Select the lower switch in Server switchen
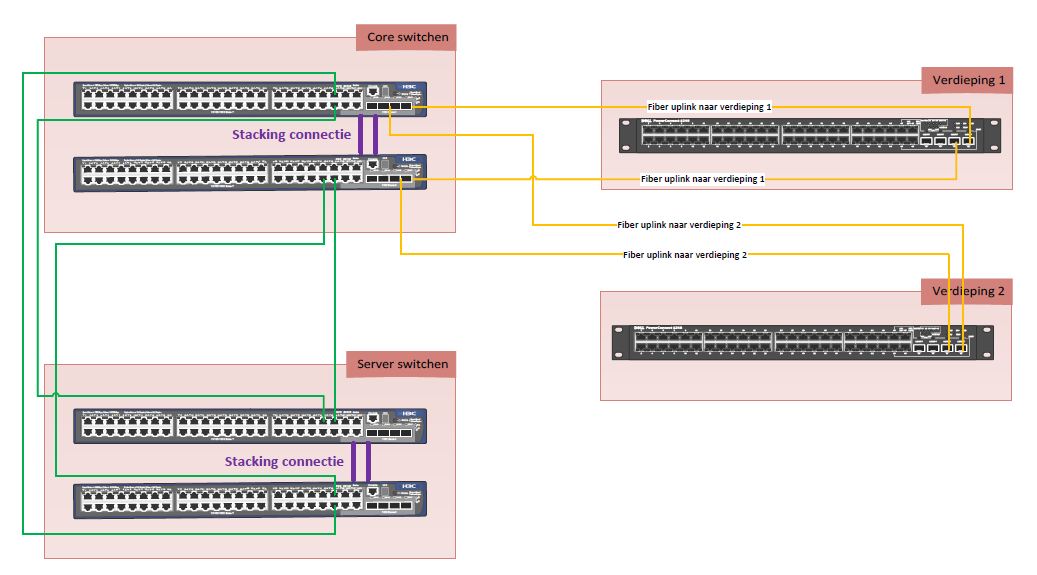 pos(250,500)
